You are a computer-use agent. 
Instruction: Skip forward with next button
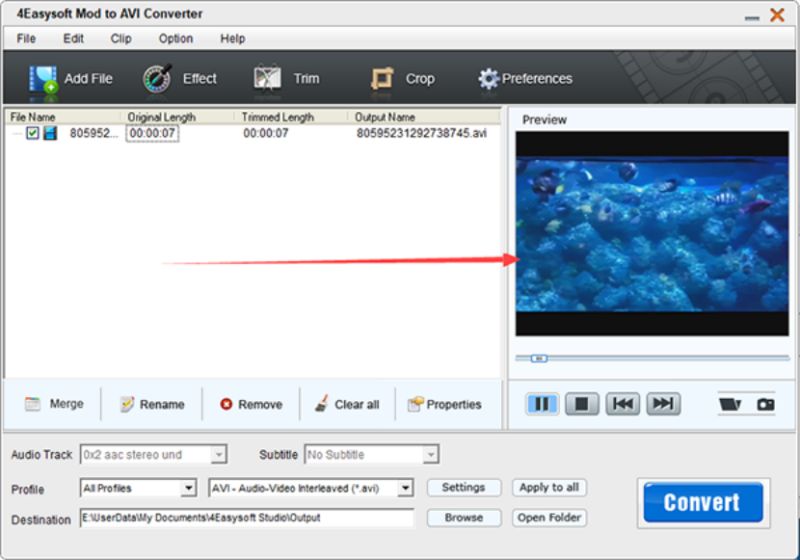pos(663,404)
